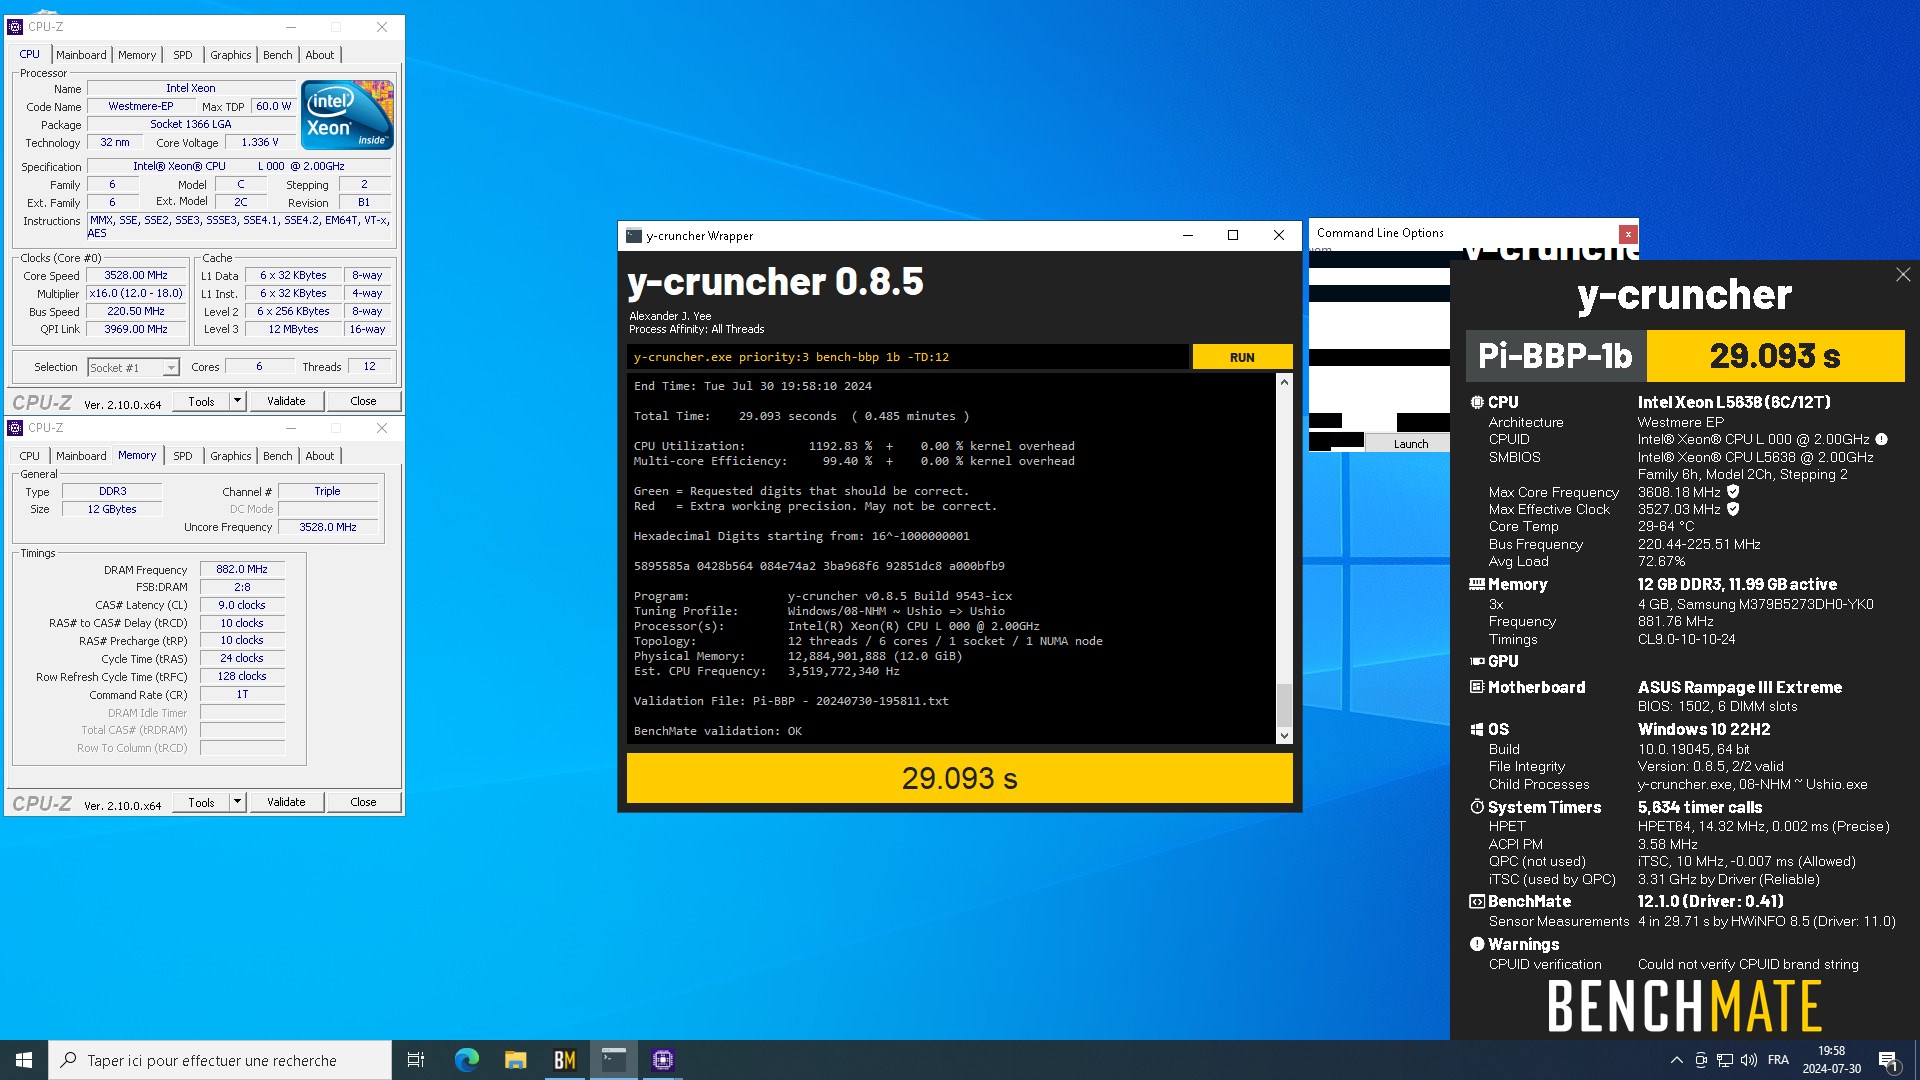This screenshot has width=1920, height=1080.
Task: Click yellow RUN button in y-cruncher
Action: 1242,357
